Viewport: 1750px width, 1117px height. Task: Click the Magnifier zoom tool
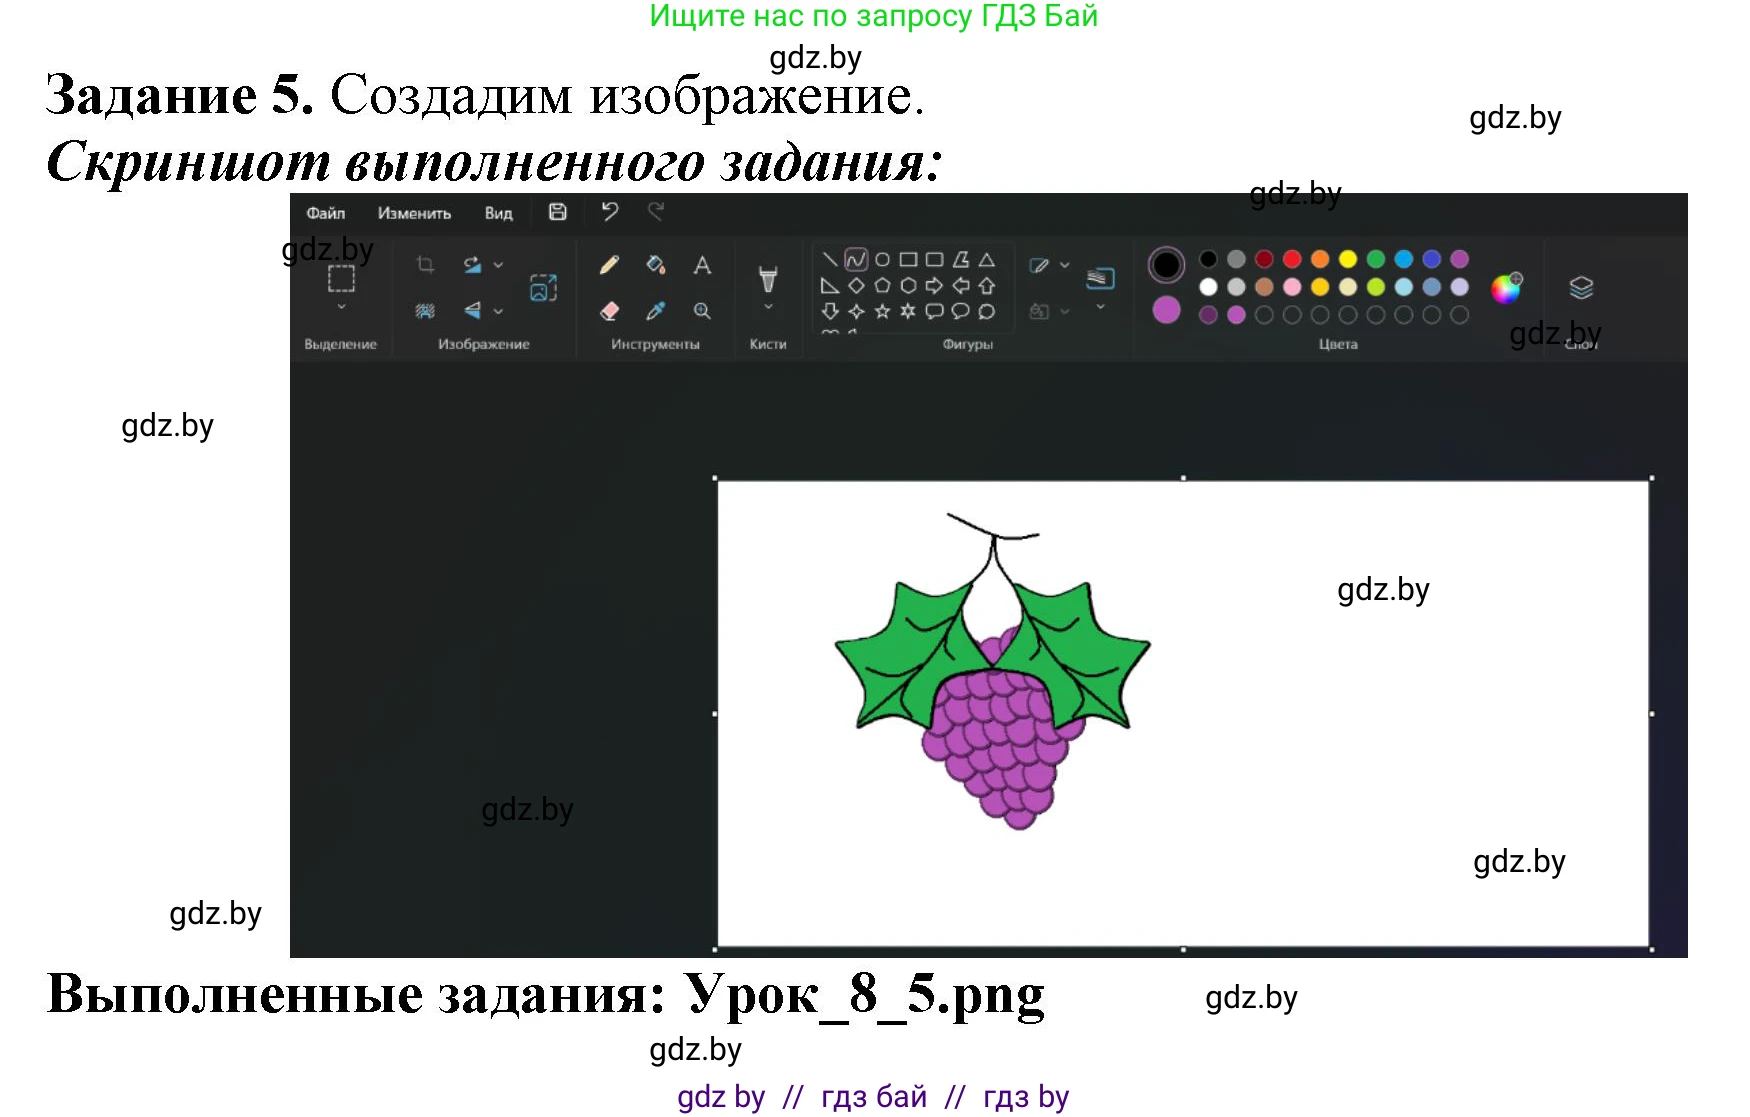click(702, 311)
